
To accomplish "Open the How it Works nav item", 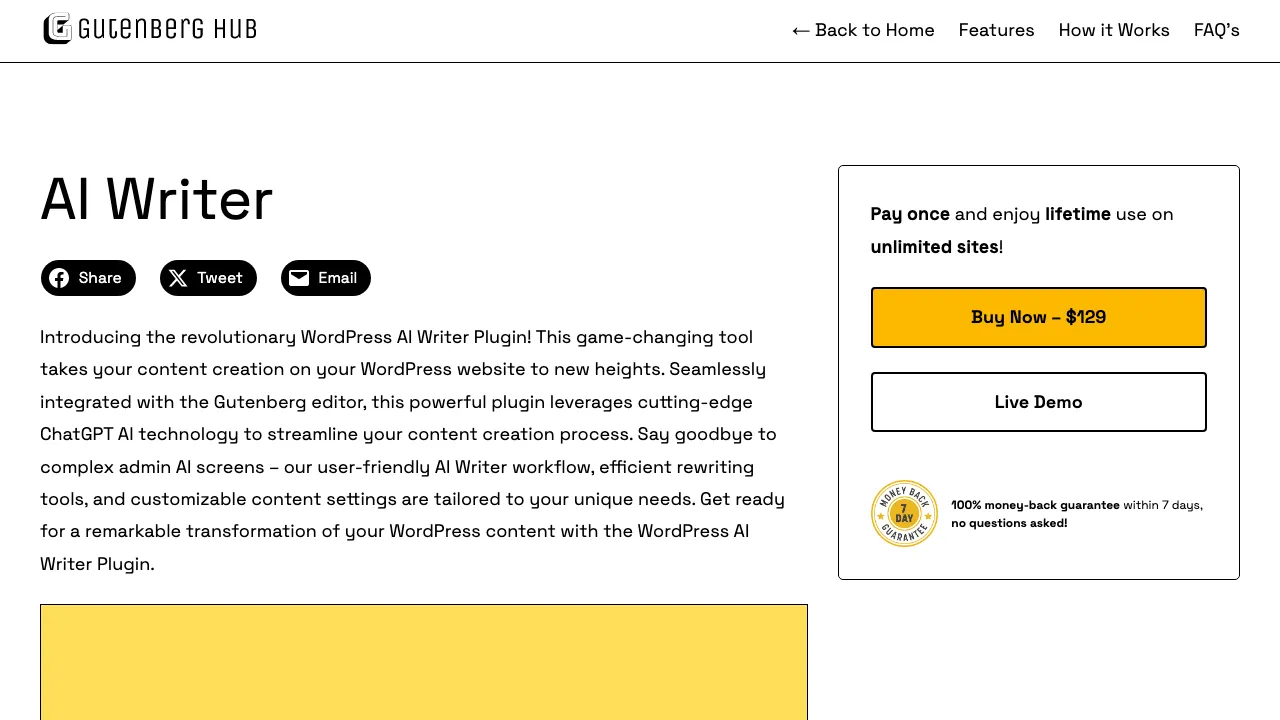I will coord(1114,30).
